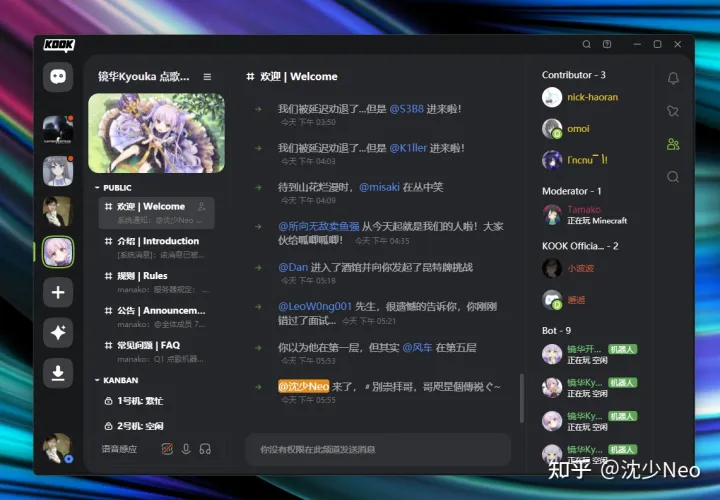Open member nick-haoran in Contributor list
The image size is (720, 500).
click(592, 97)
